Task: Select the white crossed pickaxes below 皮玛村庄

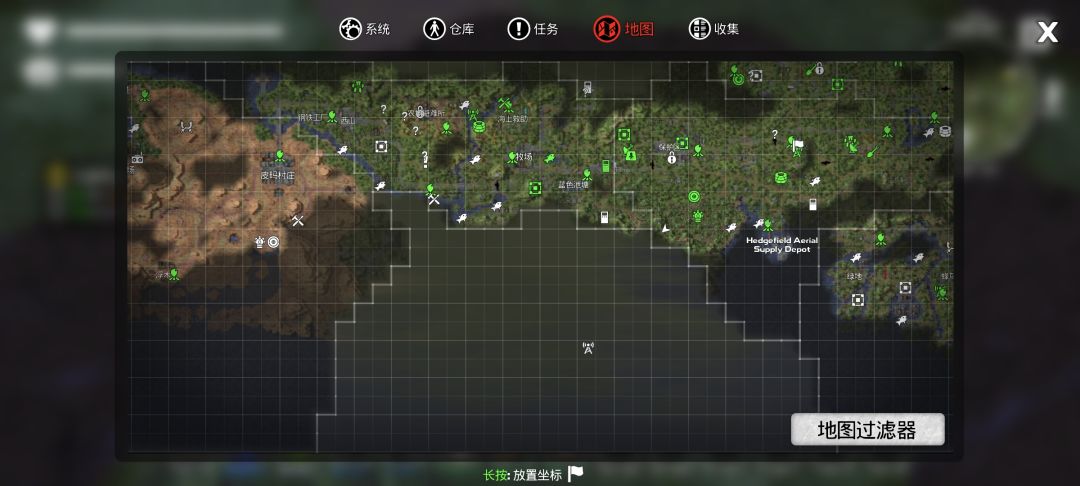Action: pyautogui.click(x=298, y=221)
